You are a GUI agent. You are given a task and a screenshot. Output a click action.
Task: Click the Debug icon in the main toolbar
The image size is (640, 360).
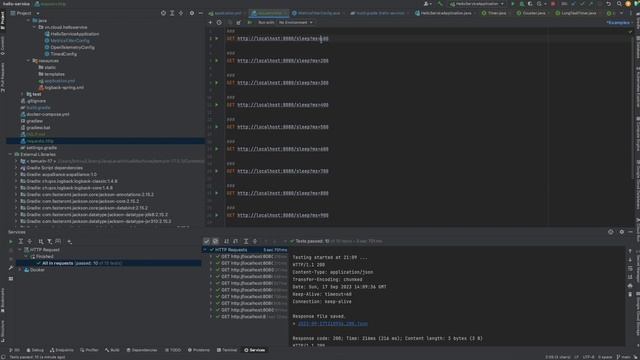[522, 4]
